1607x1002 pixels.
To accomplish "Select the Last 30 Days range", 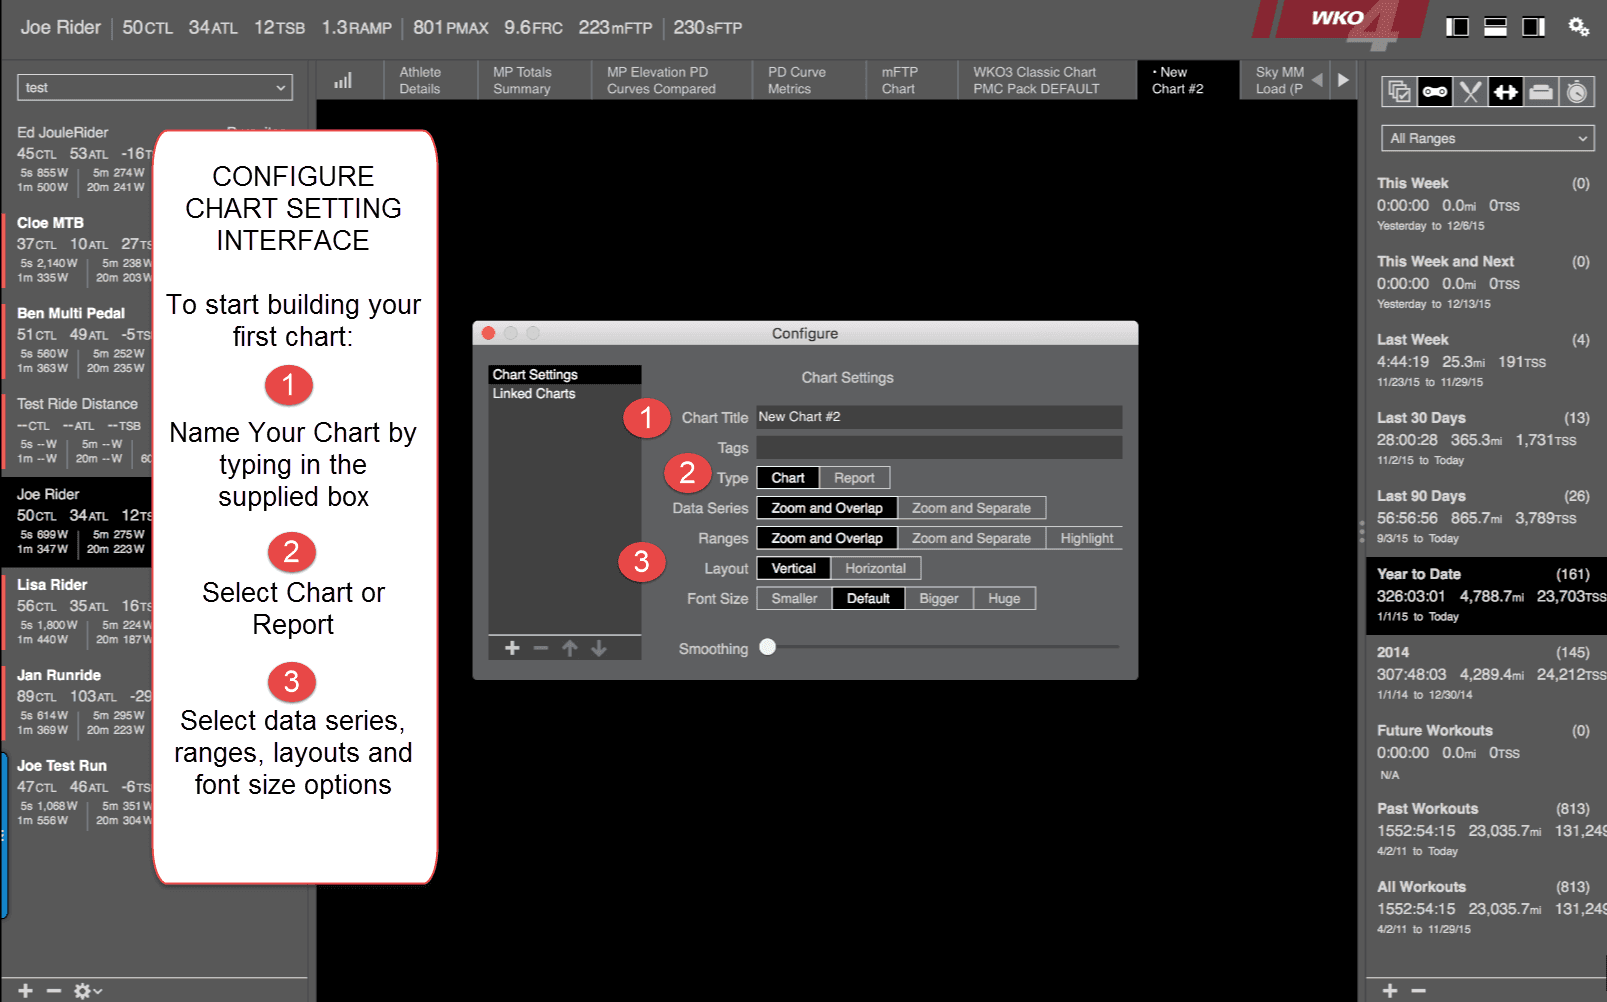I will (x=1485, y=438).
